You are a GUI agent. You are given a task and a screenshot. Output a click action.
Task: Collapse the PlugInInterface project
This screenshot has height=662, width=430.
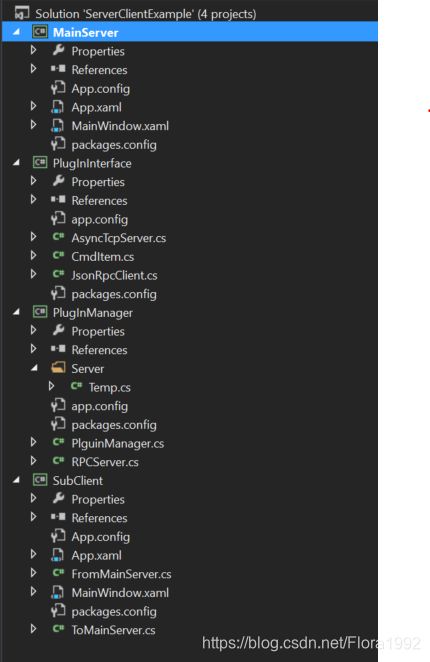pyautogui.click(x=16, y=163)
